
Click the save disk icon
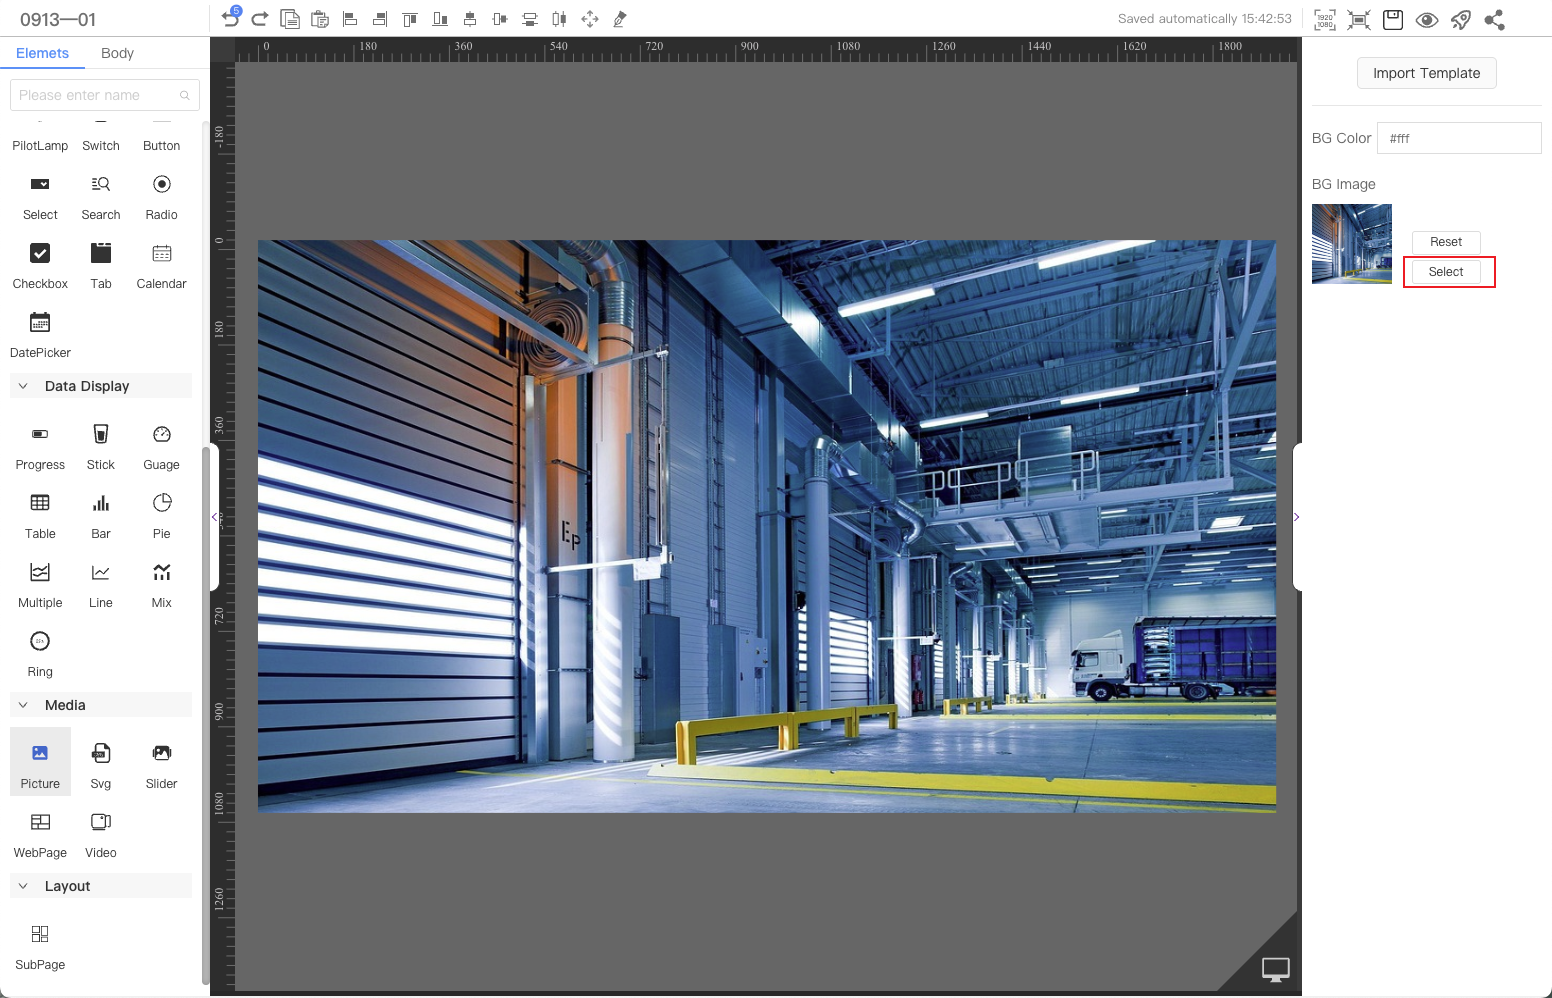[1393, 19]
